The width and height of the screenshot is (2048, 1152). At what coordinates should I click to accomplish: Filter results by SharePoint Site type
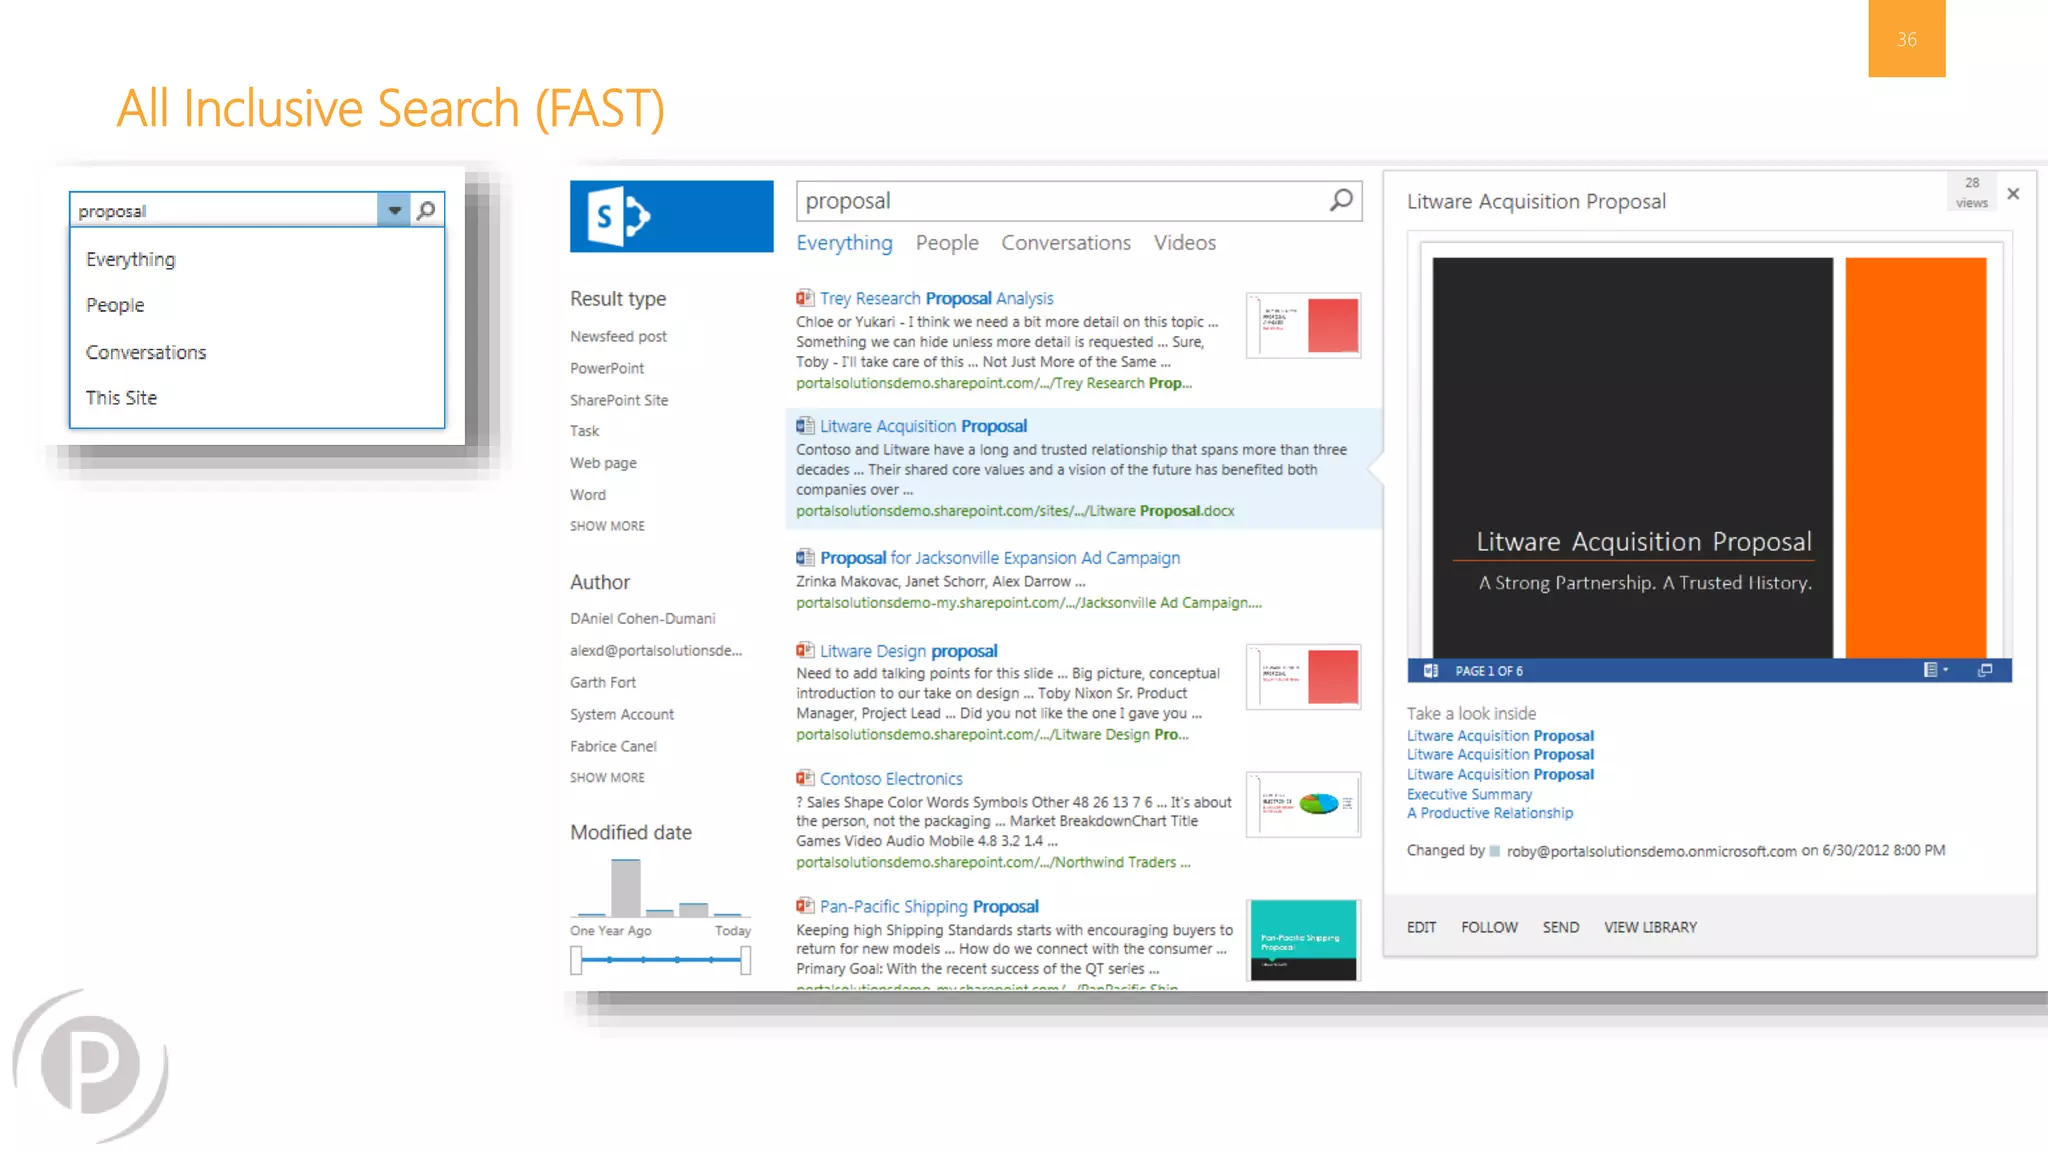[x=619, y=400]
